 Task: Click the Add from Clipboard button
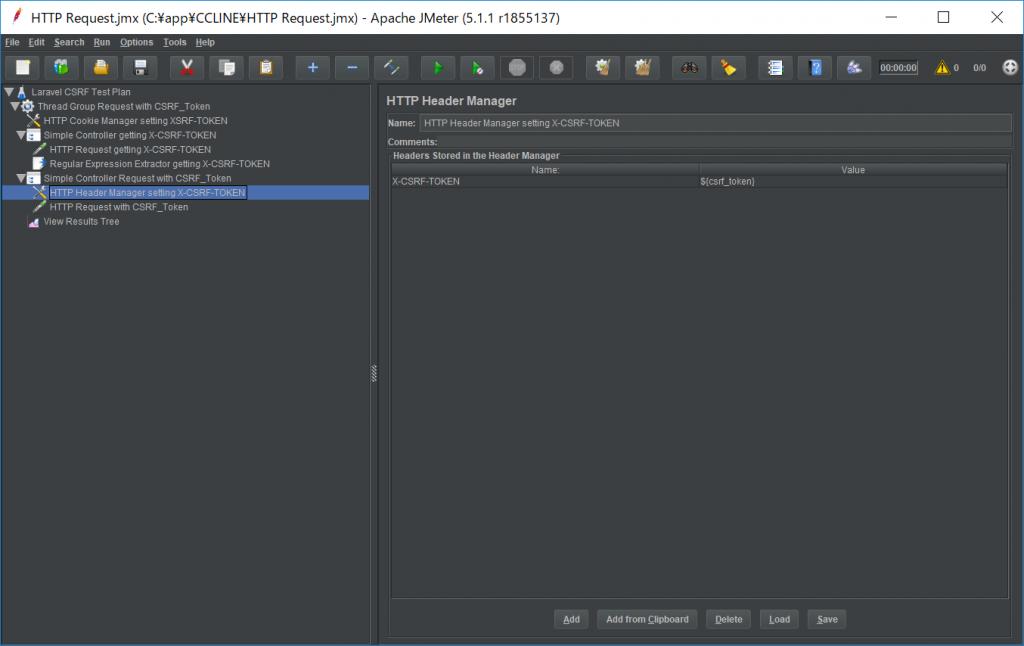pos(647,619)
